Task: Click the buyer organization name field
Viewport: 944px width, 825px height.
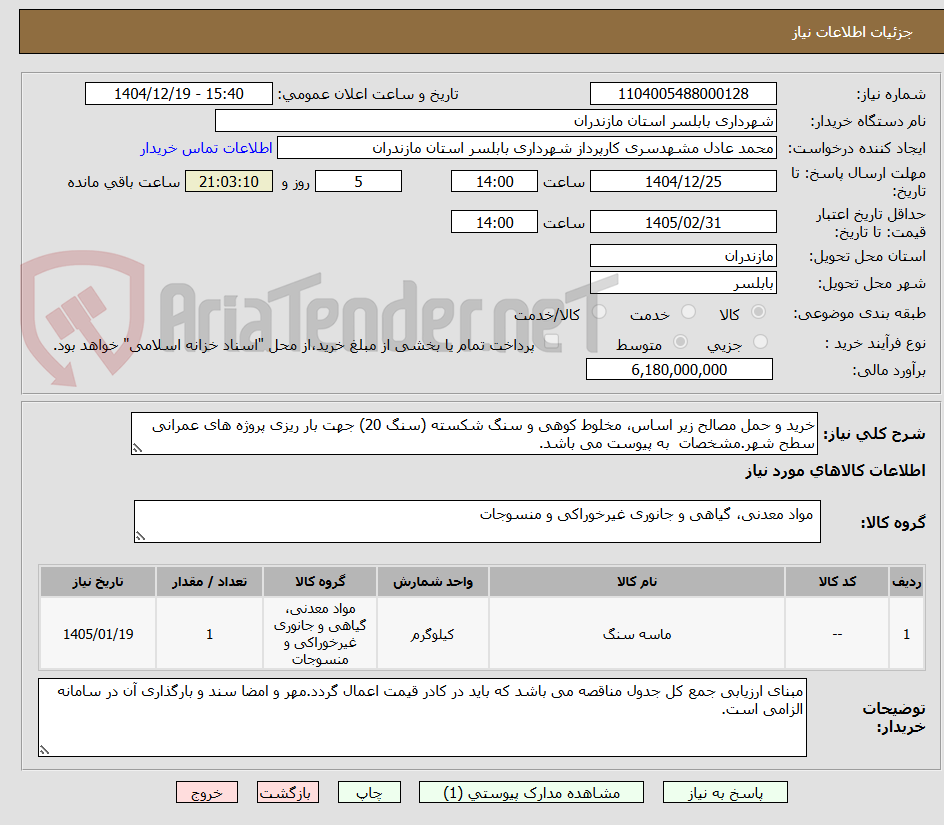Action: pos(495,121)
